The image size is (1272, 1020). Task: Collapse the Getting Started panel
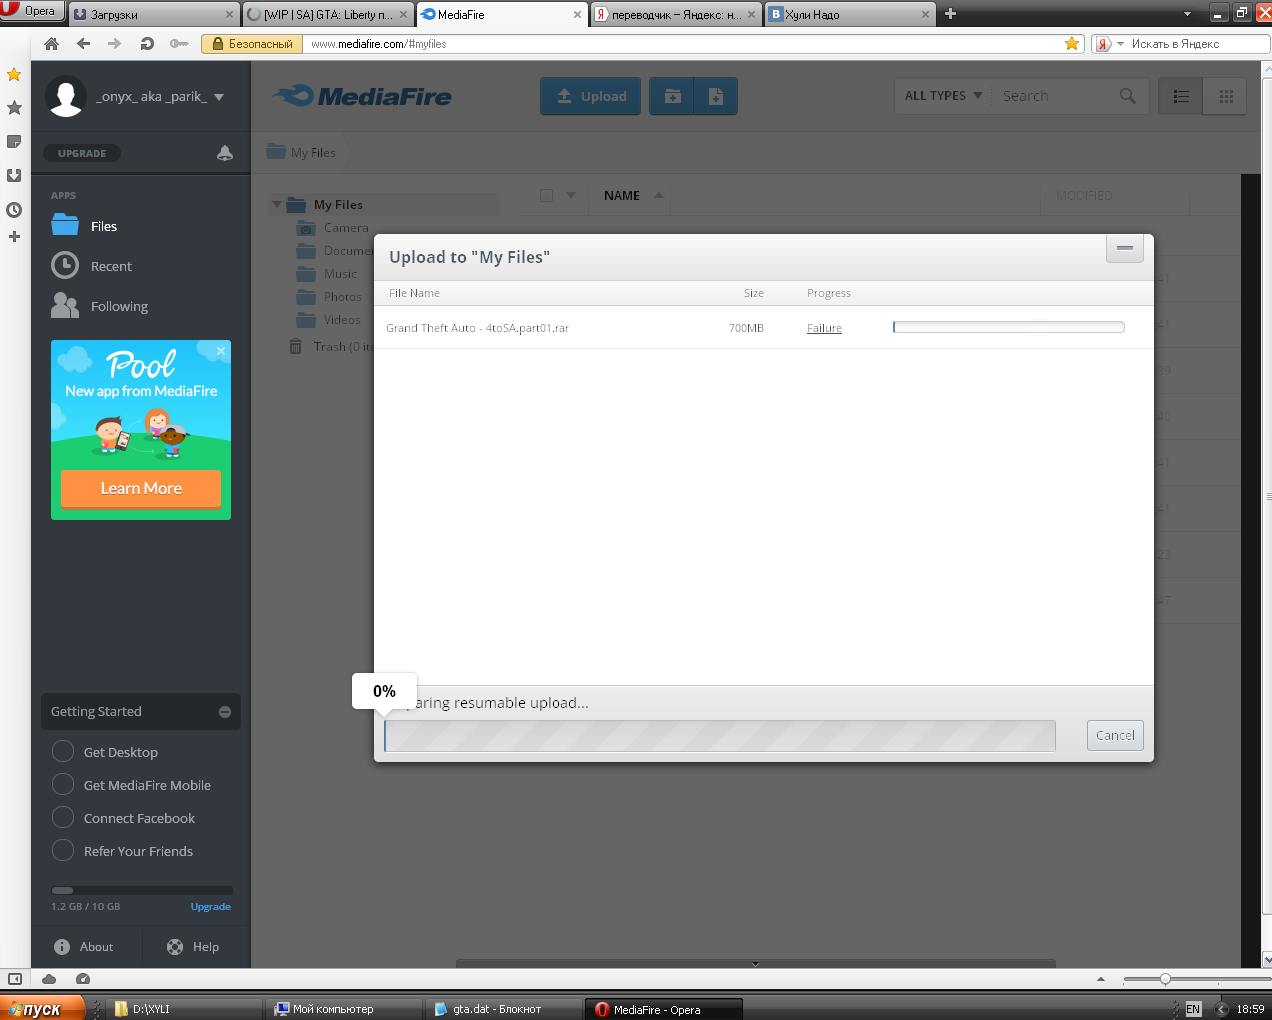(225, 712)
